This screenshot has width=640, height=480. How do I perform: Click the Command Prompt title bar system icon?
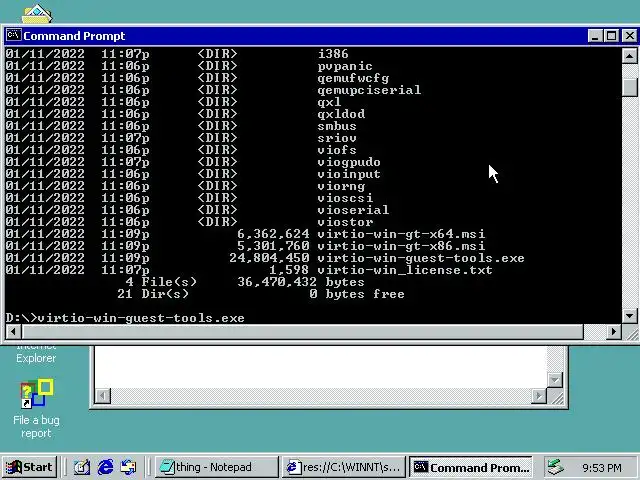(13, 36)
